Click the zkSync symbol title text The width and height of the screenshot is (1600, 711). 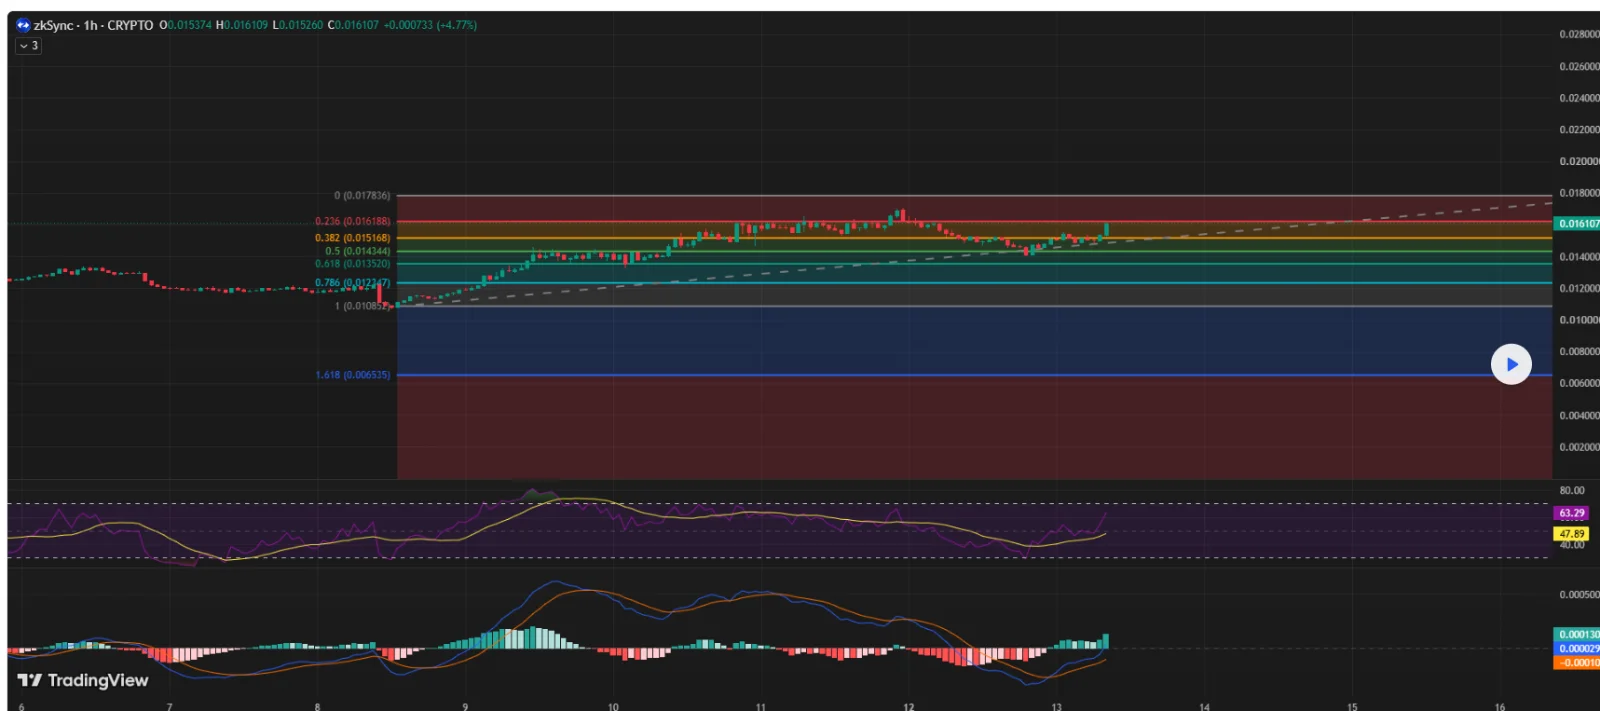point(54,25)
